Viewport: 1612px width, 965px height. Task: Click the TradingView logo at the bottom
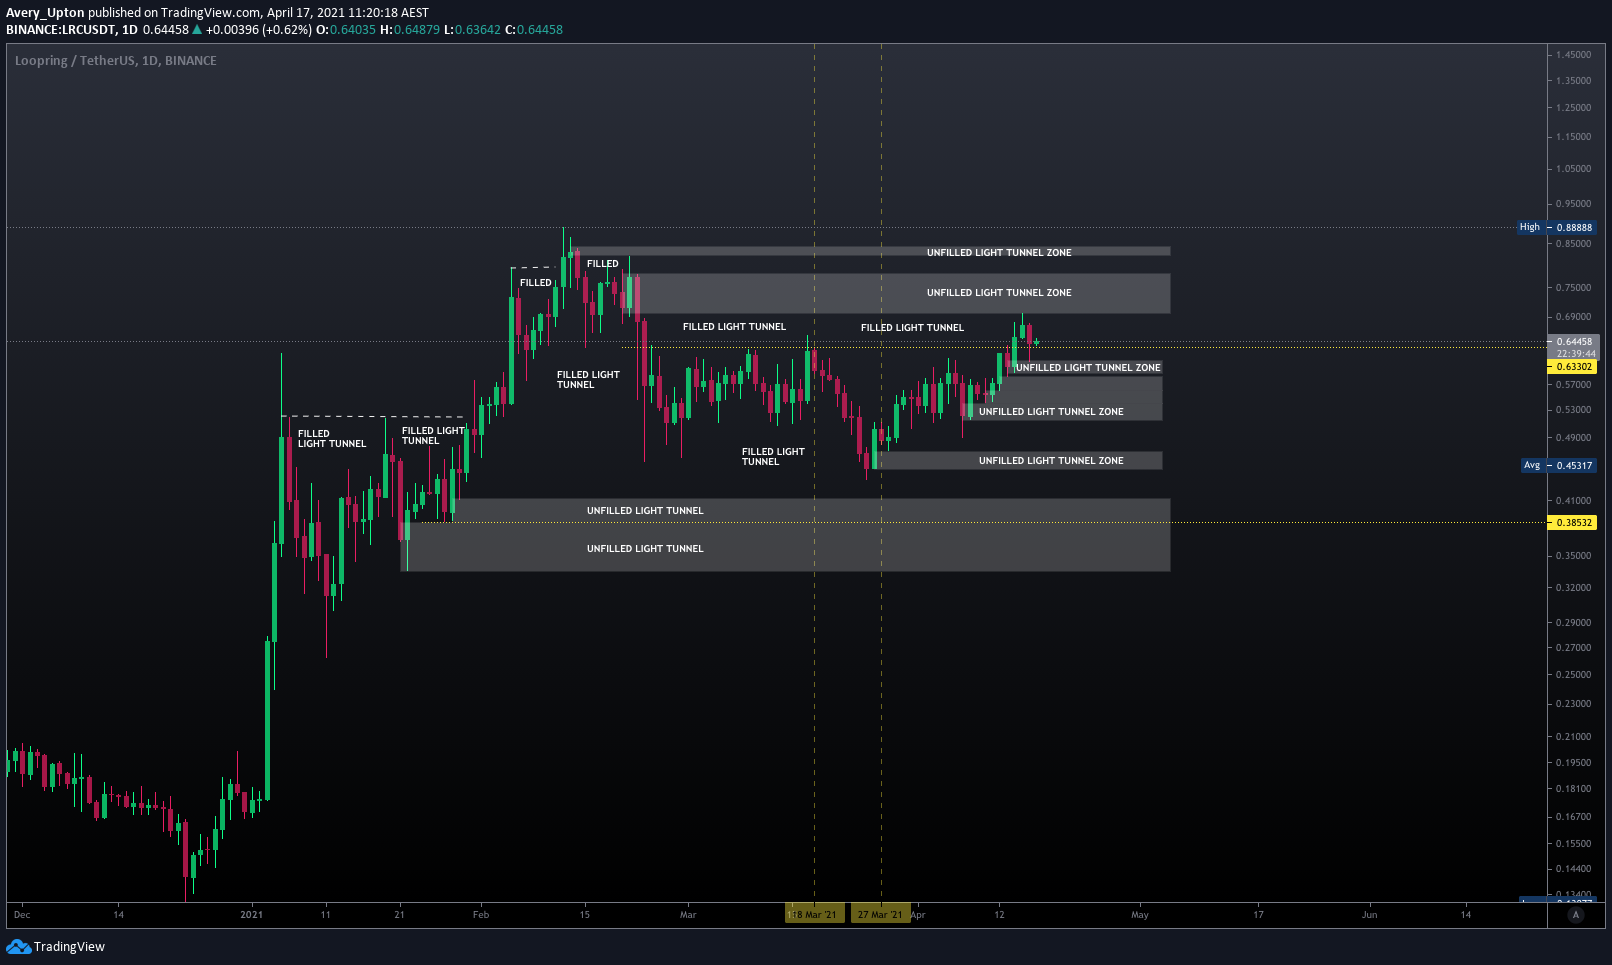tap(56, 946)
